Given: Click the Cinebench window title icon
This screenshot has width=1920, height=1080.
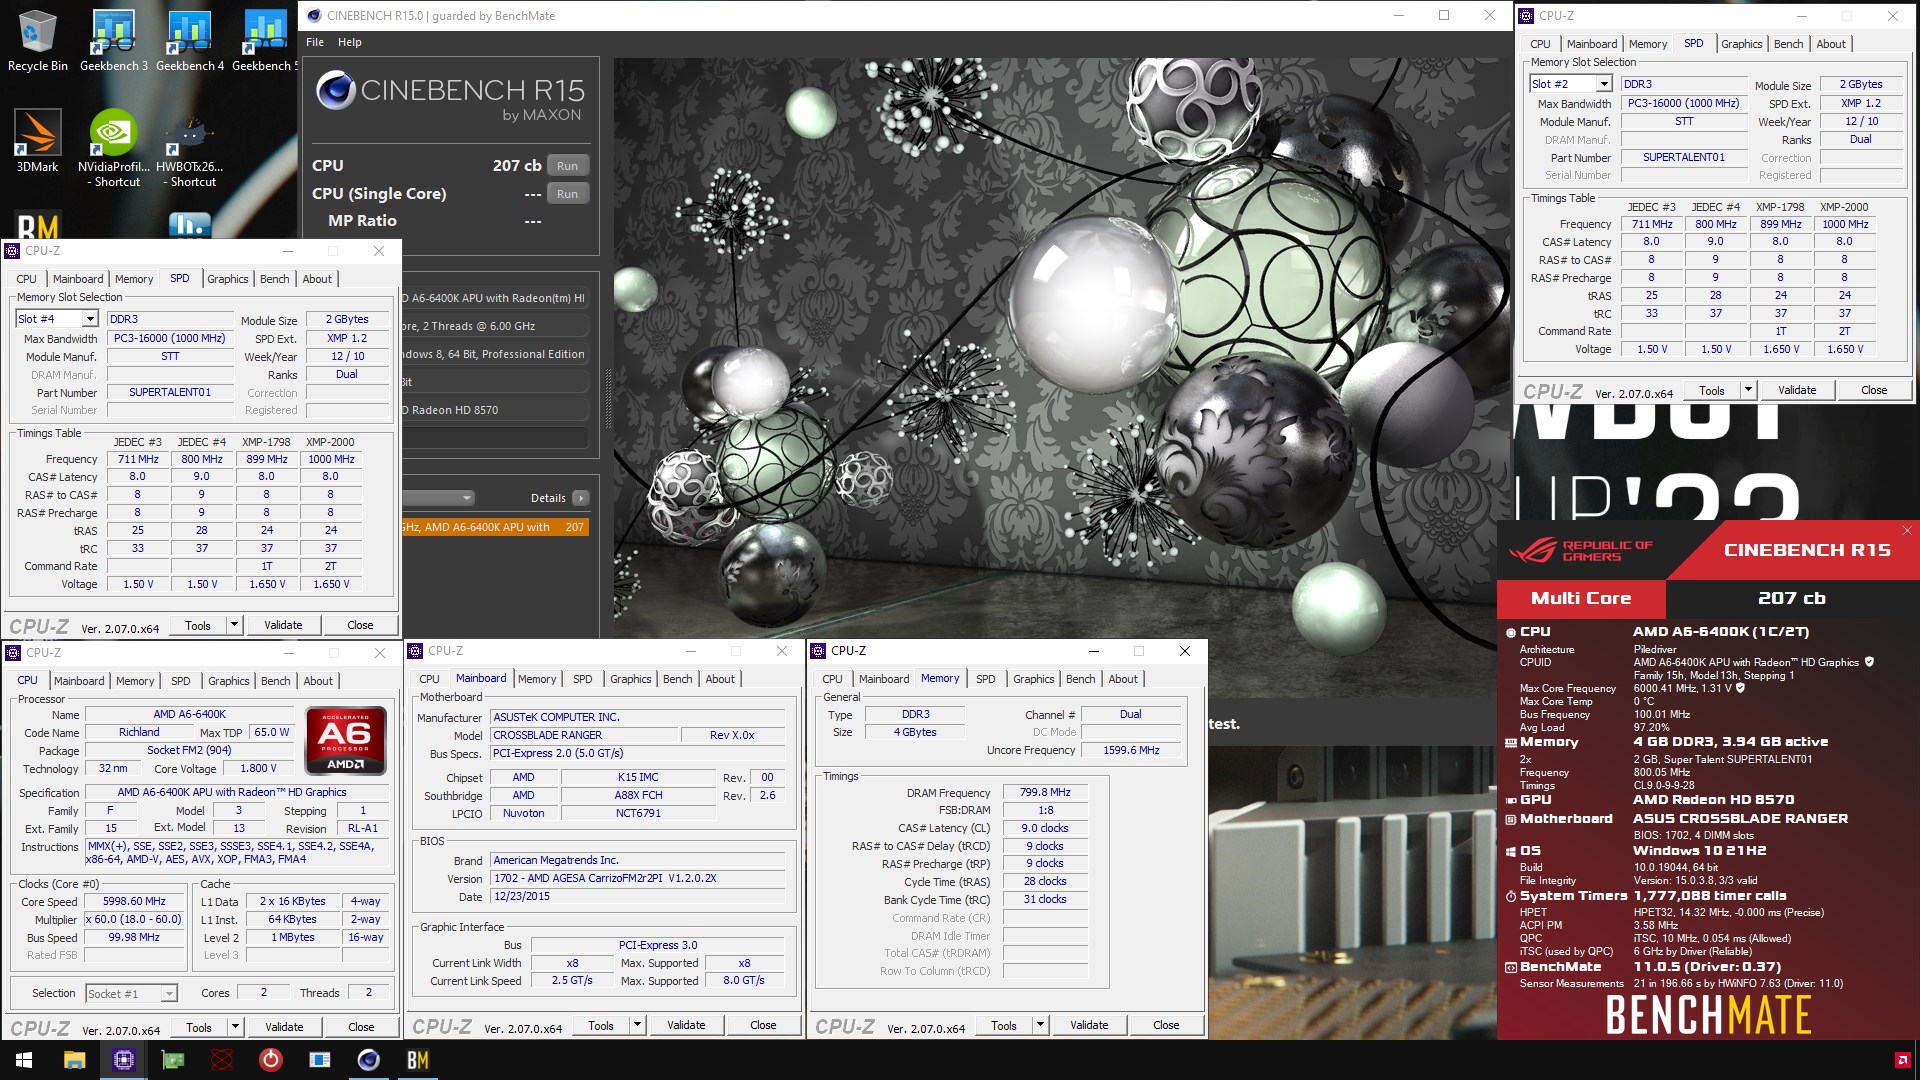Looking at the screenshot, I should point(314,15).
